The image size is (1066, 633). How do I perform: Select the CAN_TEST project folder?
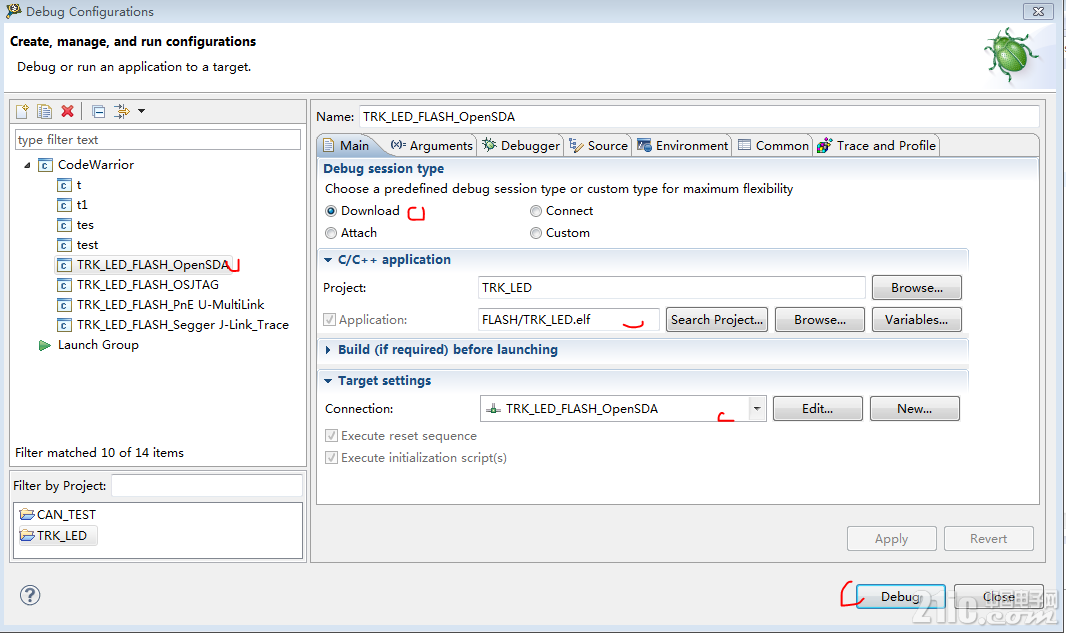click(58, 515)
